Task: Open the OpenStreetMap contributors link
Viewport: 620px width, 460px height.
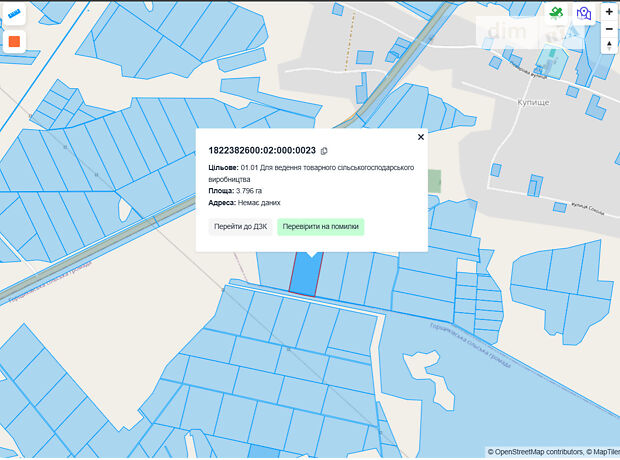Action: click(x=535, y=452)
